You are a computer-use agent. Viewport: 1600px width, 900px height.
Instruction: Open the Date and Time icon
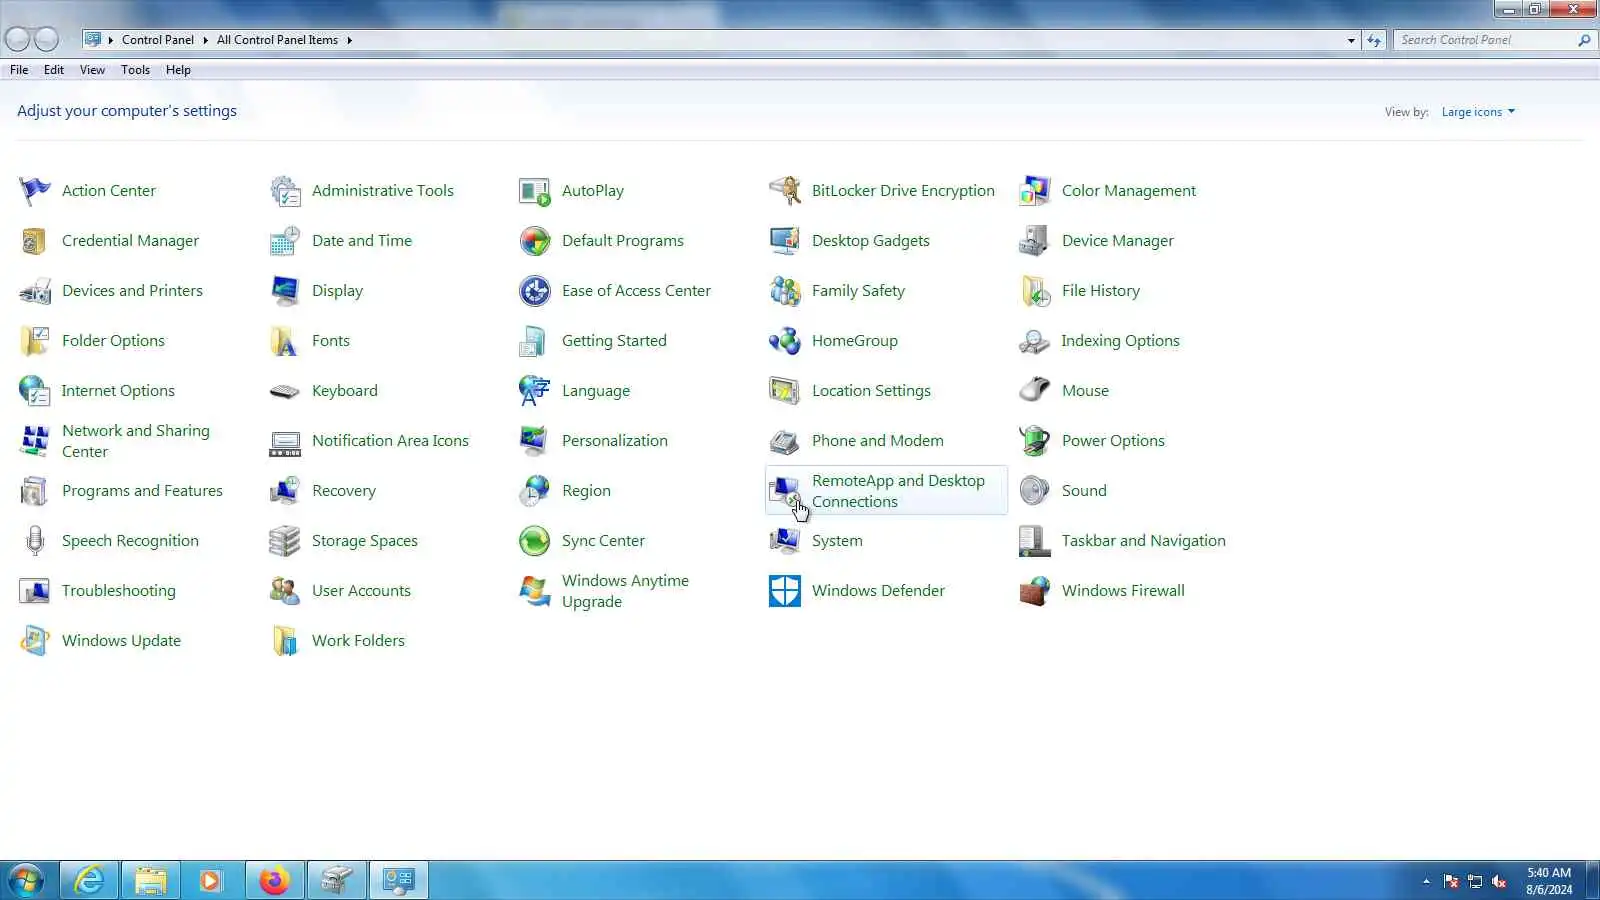(x=285, y=240)
